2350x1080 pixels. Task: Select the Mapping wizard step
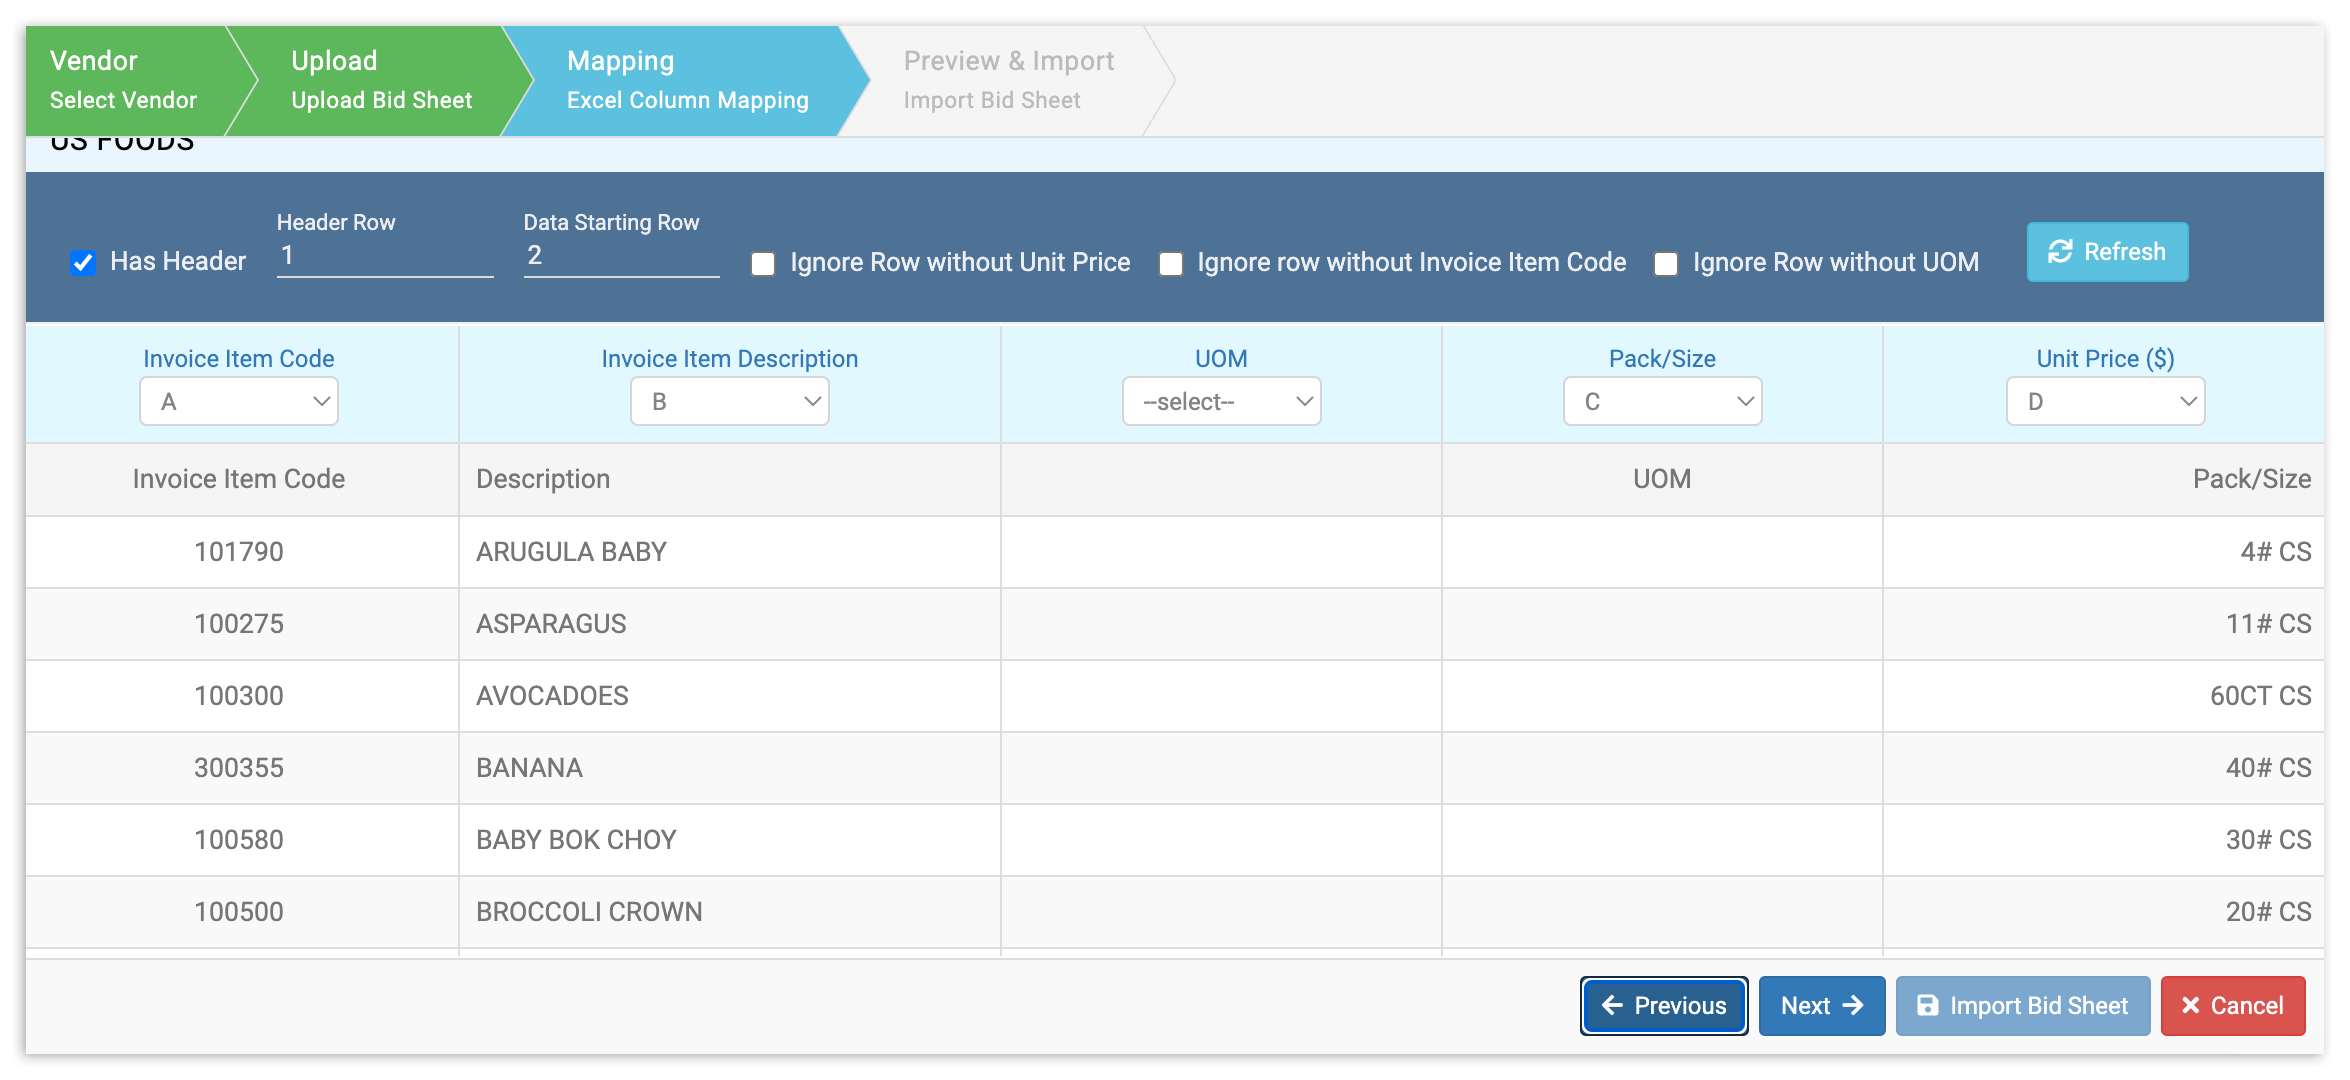[x=687, y=80]
